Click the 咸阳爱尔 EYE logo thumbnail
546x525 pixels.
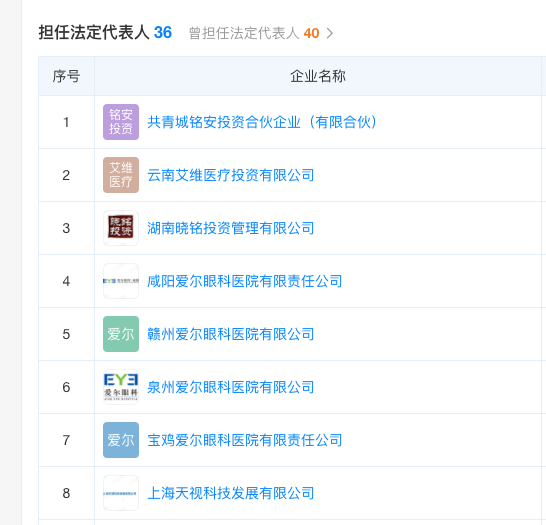click(121, 281)
